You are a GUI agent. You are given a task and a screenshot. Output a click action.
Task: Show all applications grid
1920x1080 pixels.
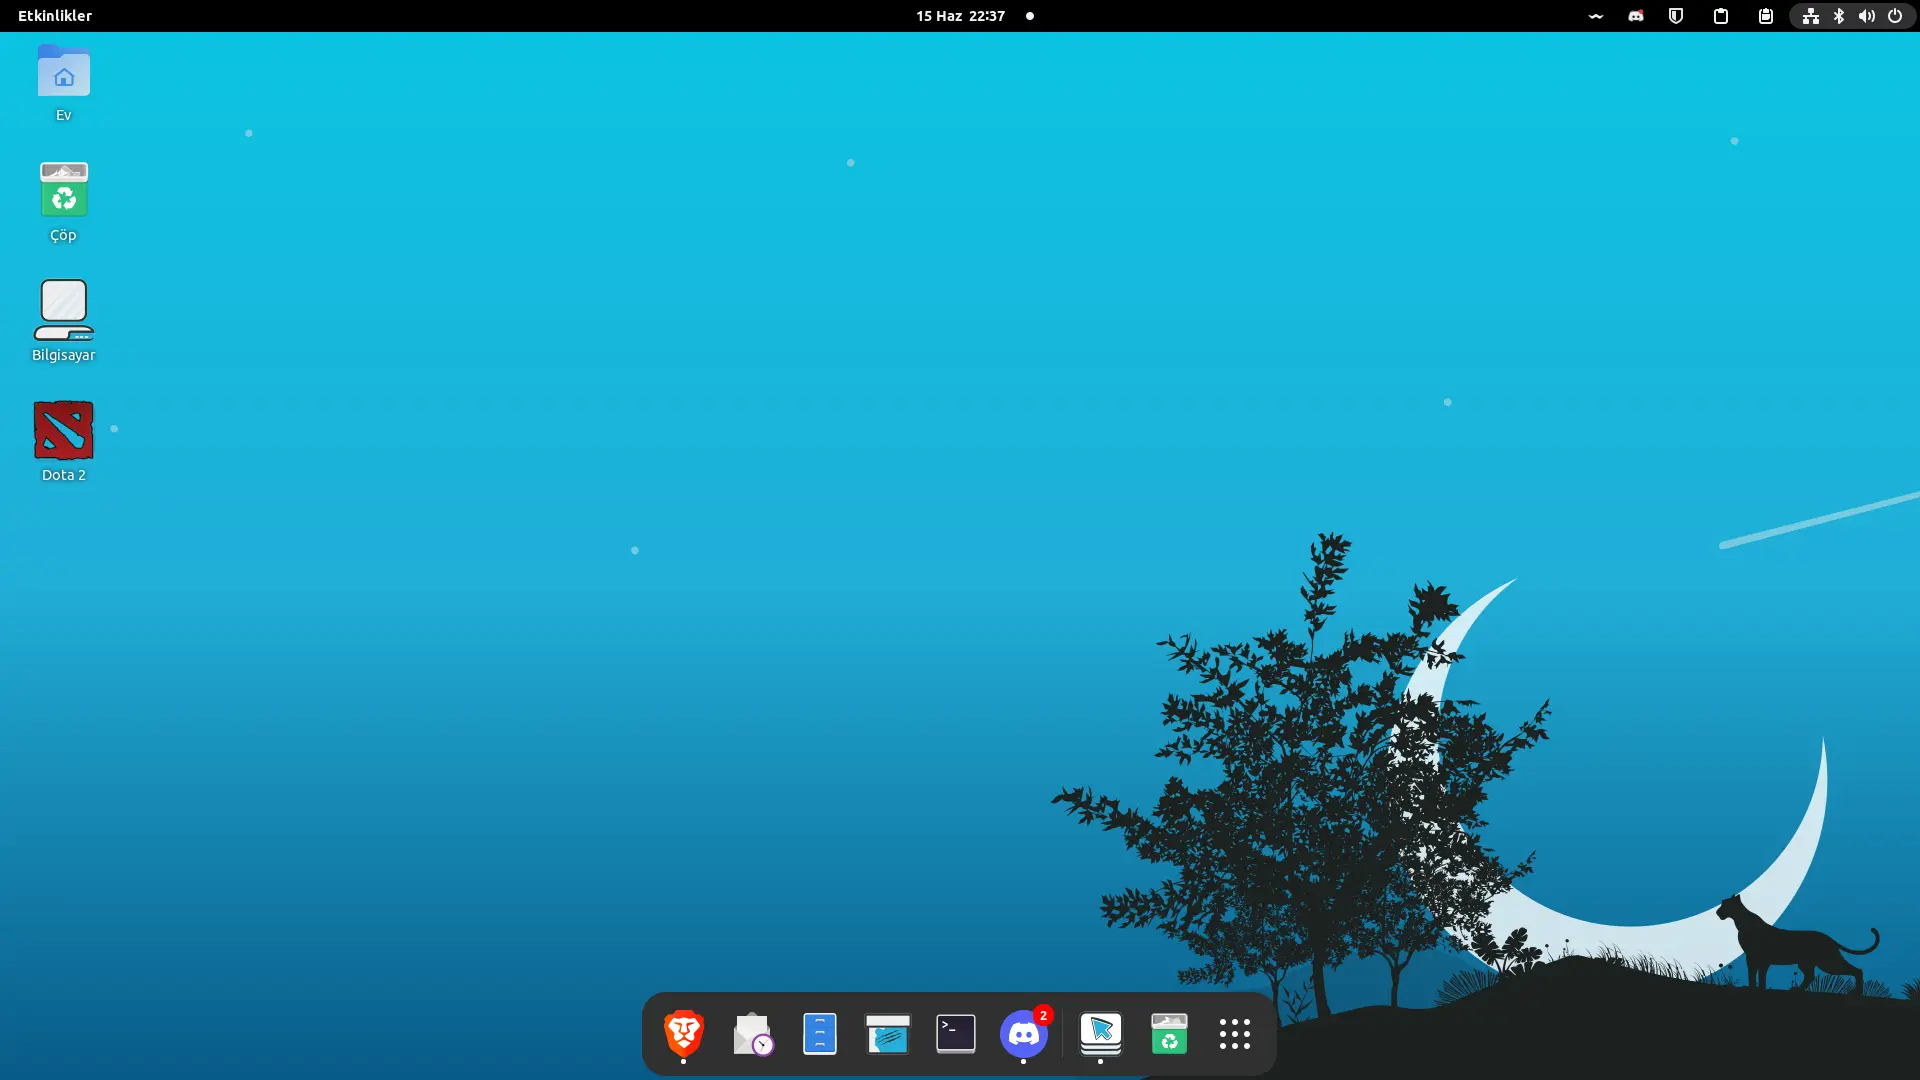click(x=1234, y=1033)
